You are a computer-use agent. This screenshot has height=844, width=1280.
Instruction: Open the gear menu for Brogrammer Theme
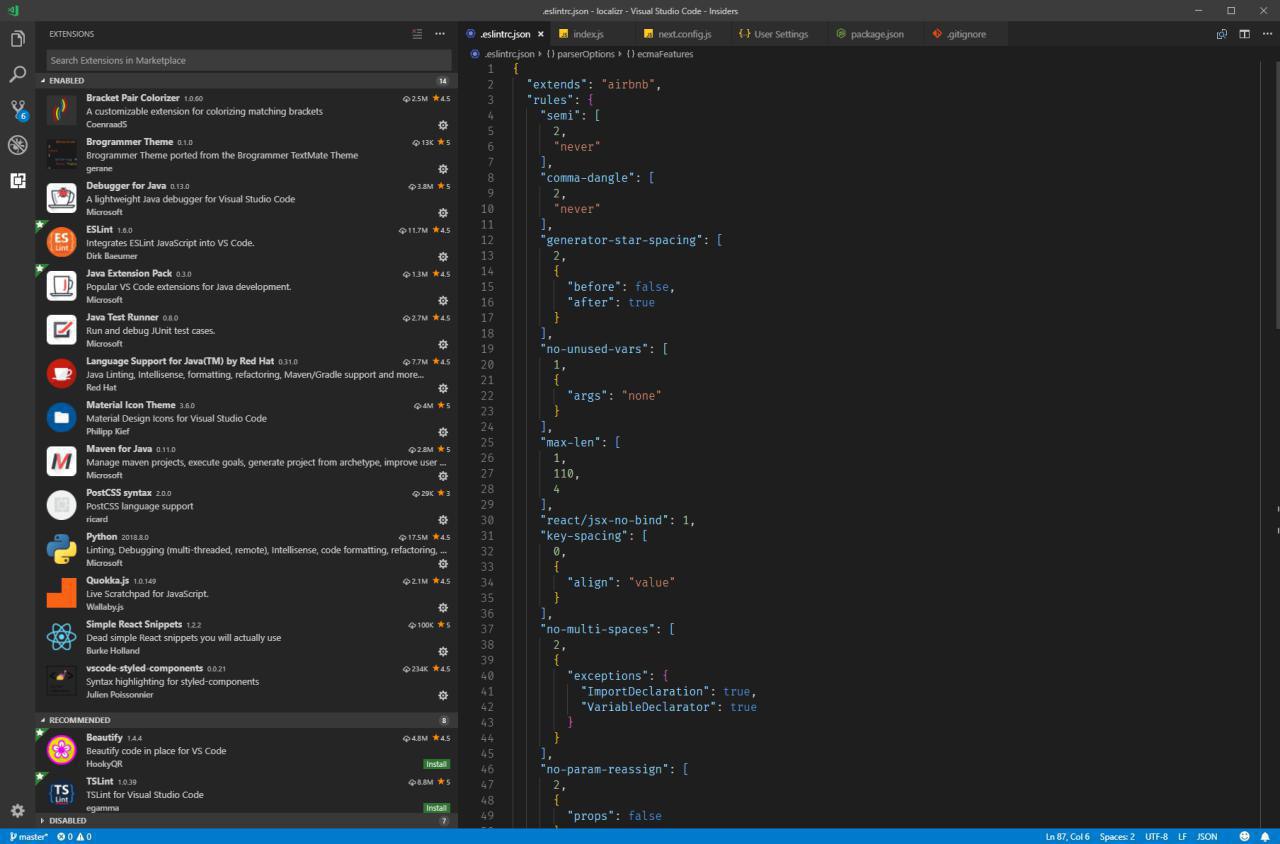pos(443,169)
